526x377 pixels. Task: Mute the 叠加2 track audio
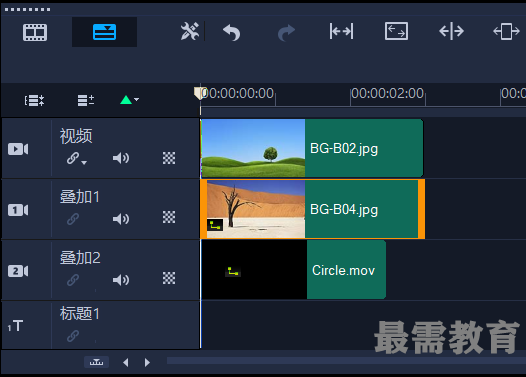click(x=121, y=280)
